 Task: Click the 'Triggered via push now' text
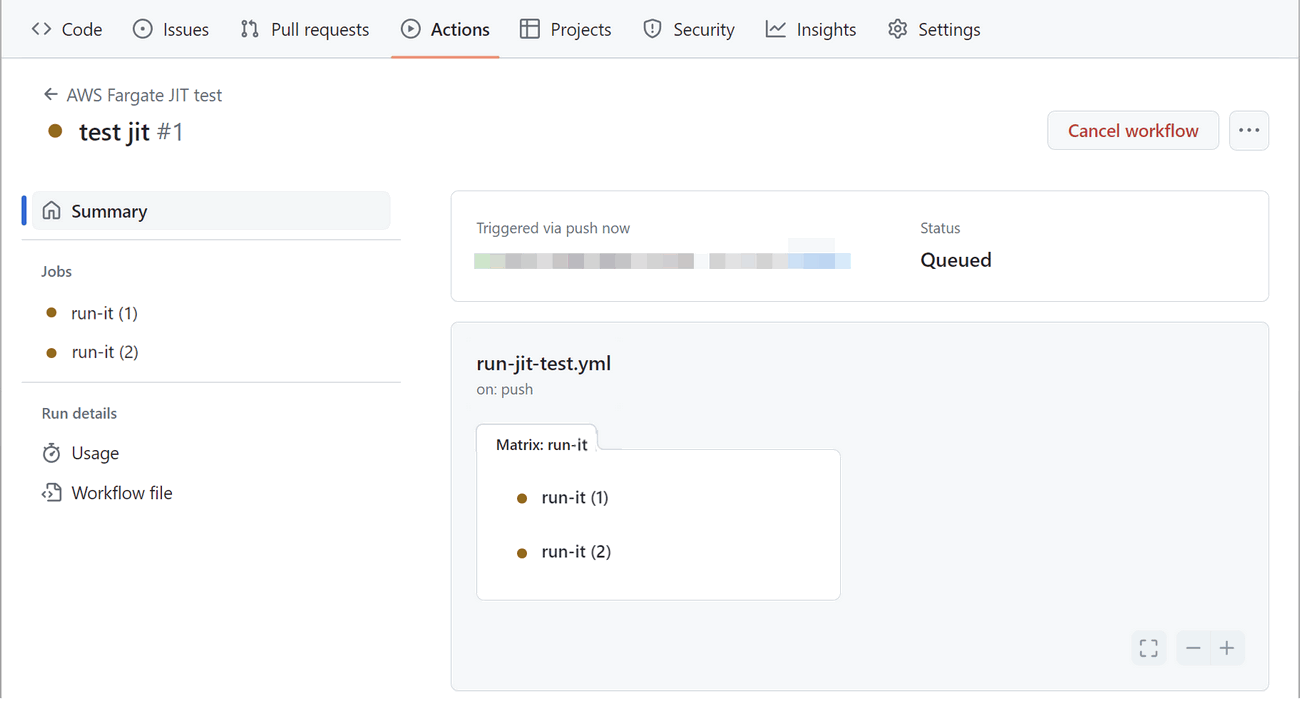click(553, 228)
